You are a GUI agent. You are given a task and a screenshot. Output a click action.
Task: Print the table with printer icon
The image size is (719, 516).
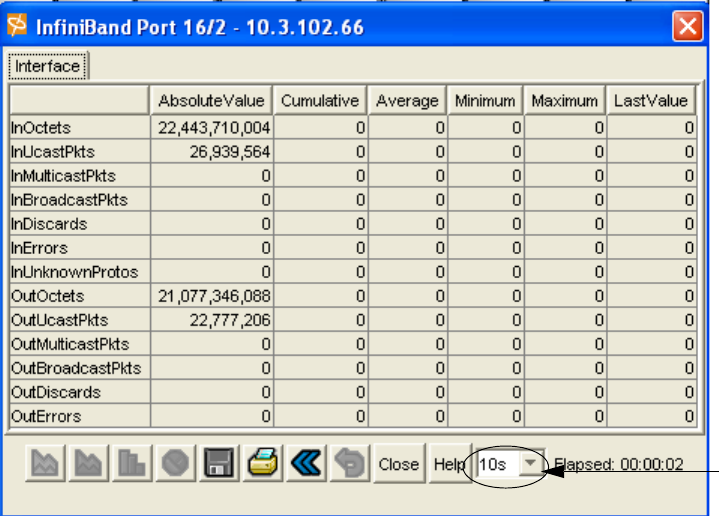[262, 463]
